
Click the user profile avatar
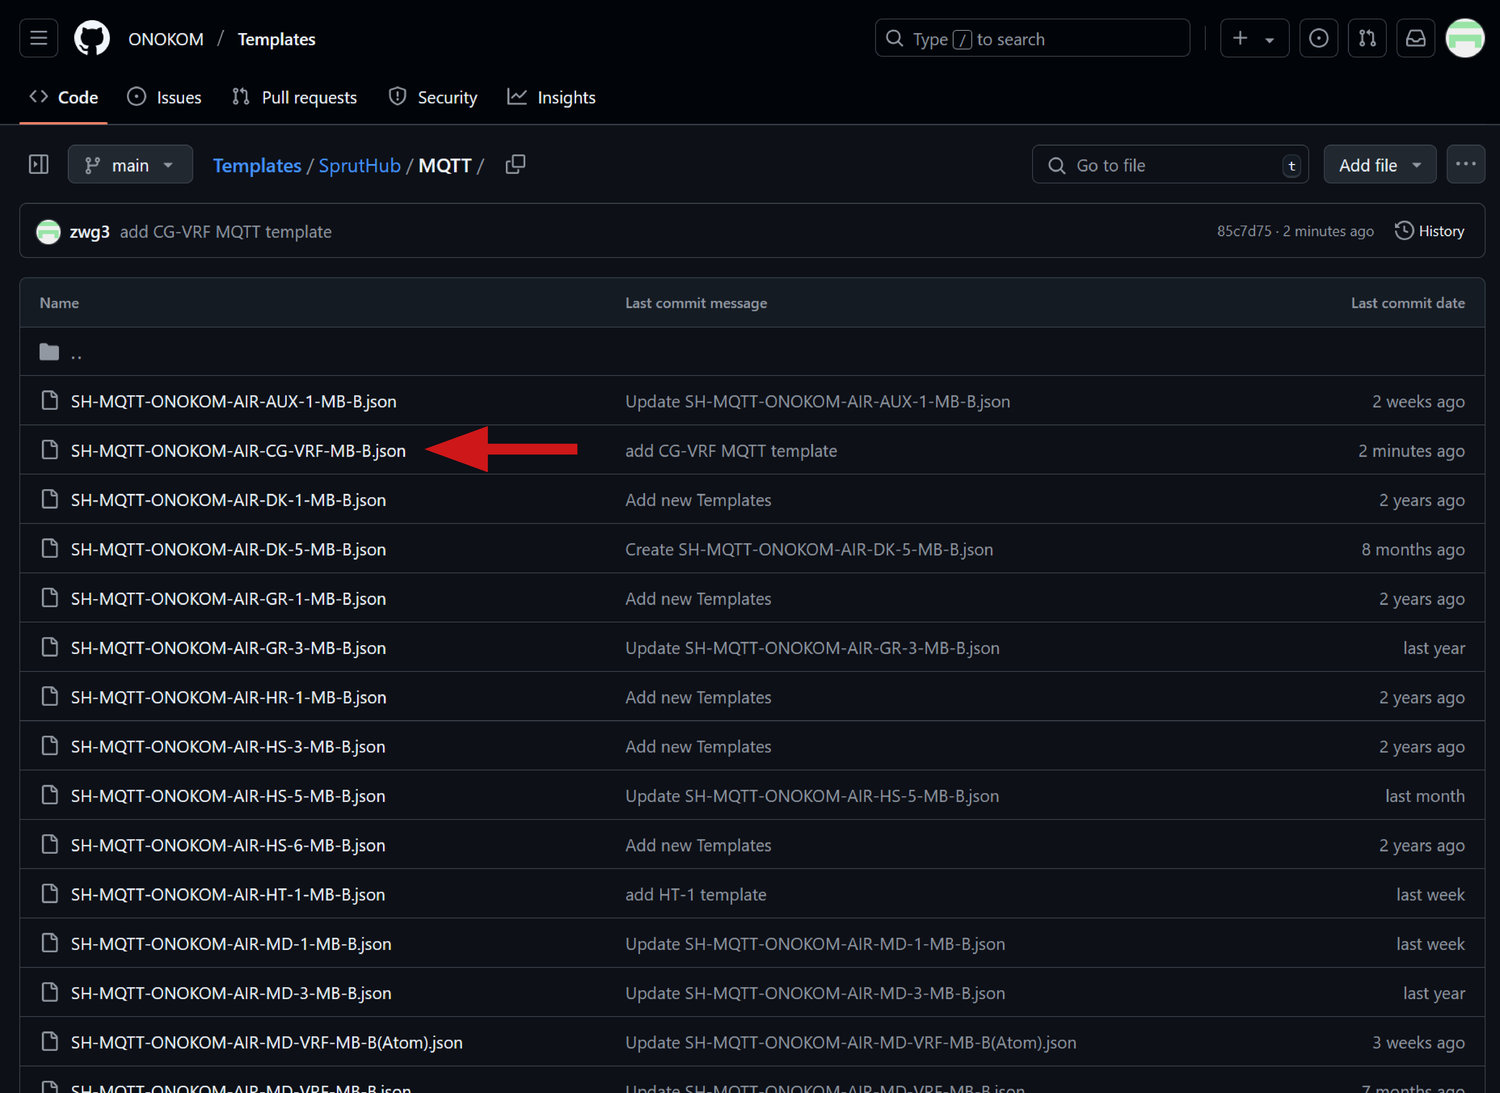(1465, 38)
